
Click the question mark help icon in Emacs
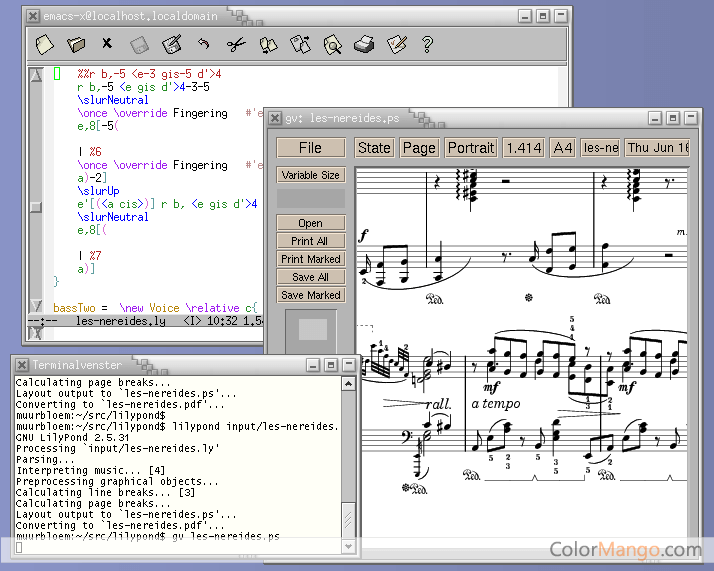pos(427,45)
